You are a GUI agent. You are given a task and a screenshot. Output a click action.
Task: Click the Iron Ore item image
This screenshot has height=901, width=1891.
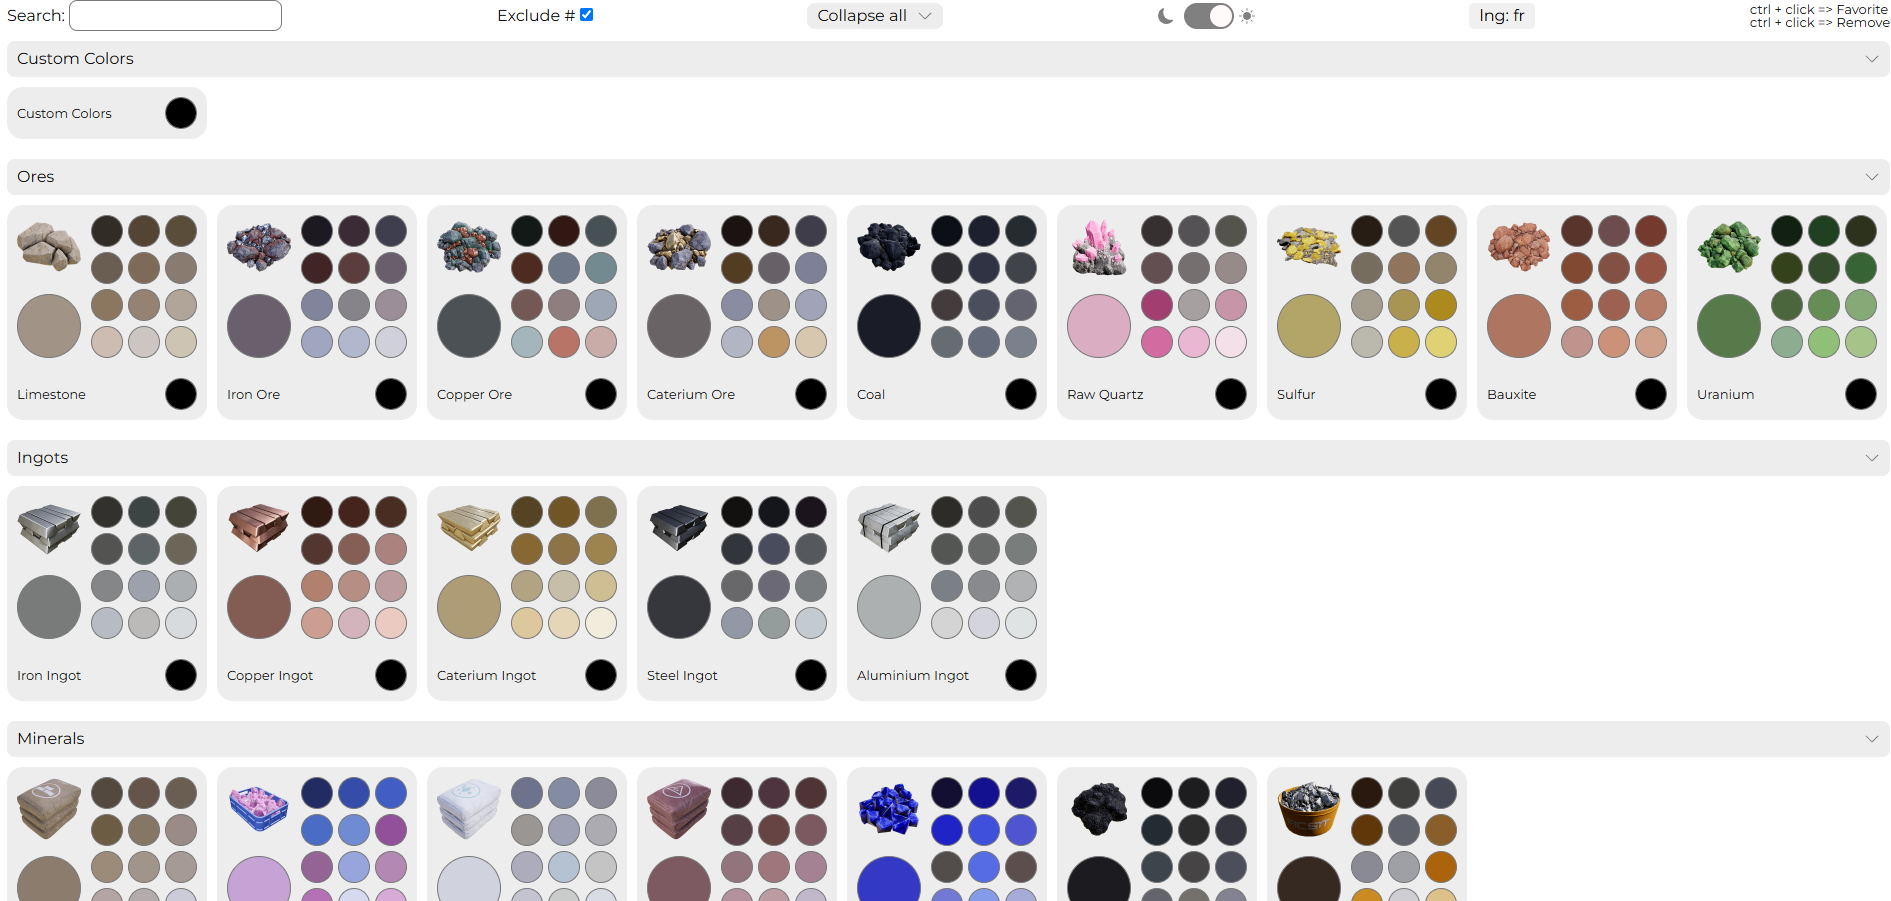(x=259, y=248)
